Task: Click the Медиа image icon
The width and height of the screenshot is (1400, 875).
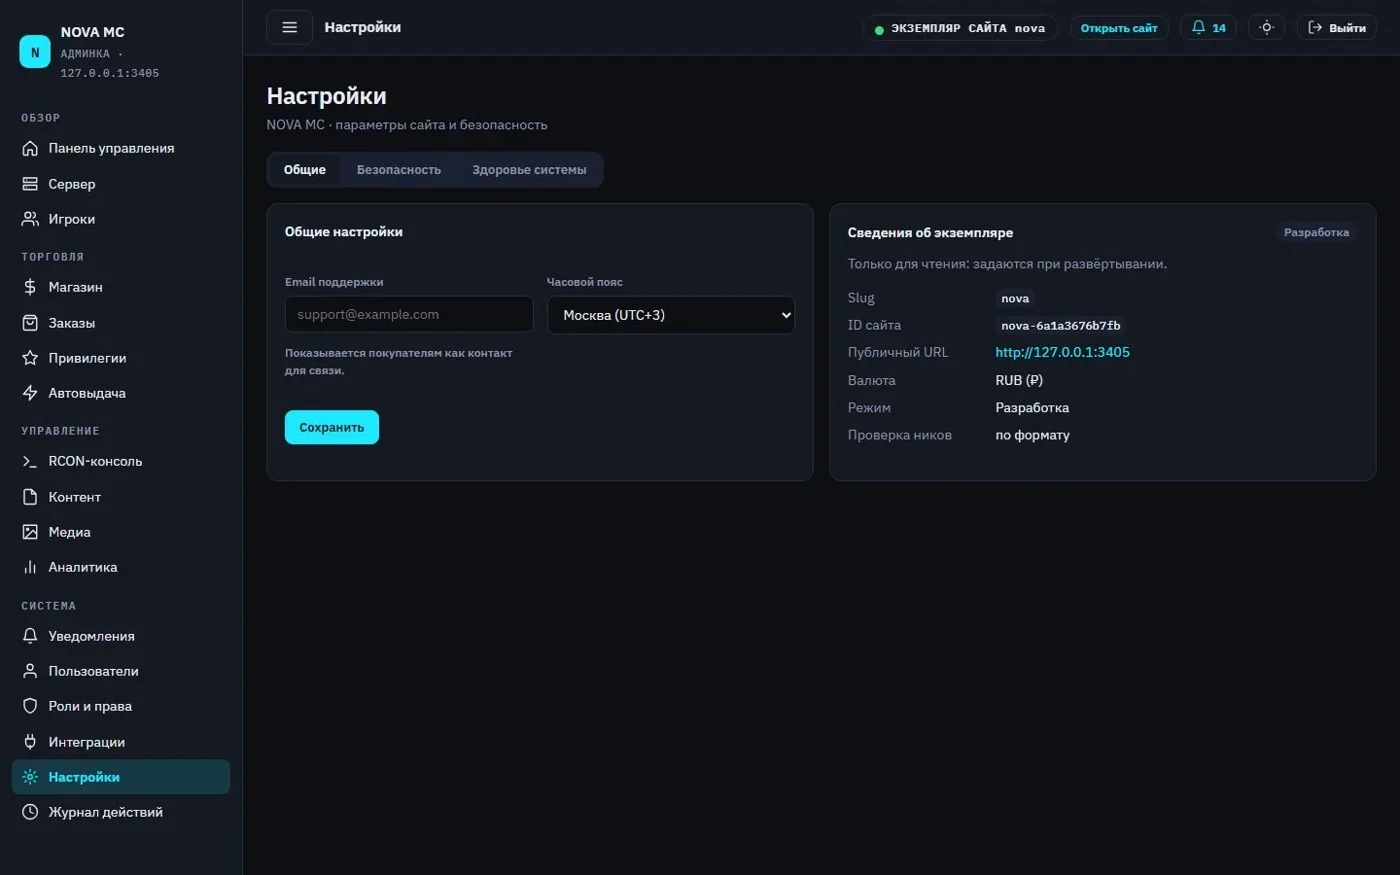Action: 30,532
